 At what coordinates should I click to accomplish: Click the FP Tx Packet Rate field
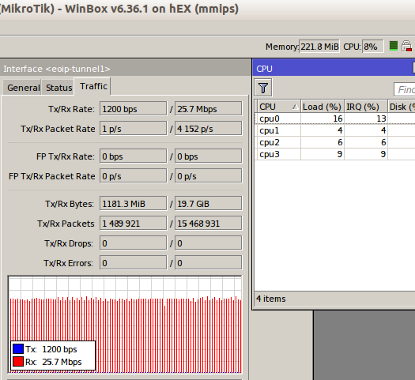click(133, 176)
